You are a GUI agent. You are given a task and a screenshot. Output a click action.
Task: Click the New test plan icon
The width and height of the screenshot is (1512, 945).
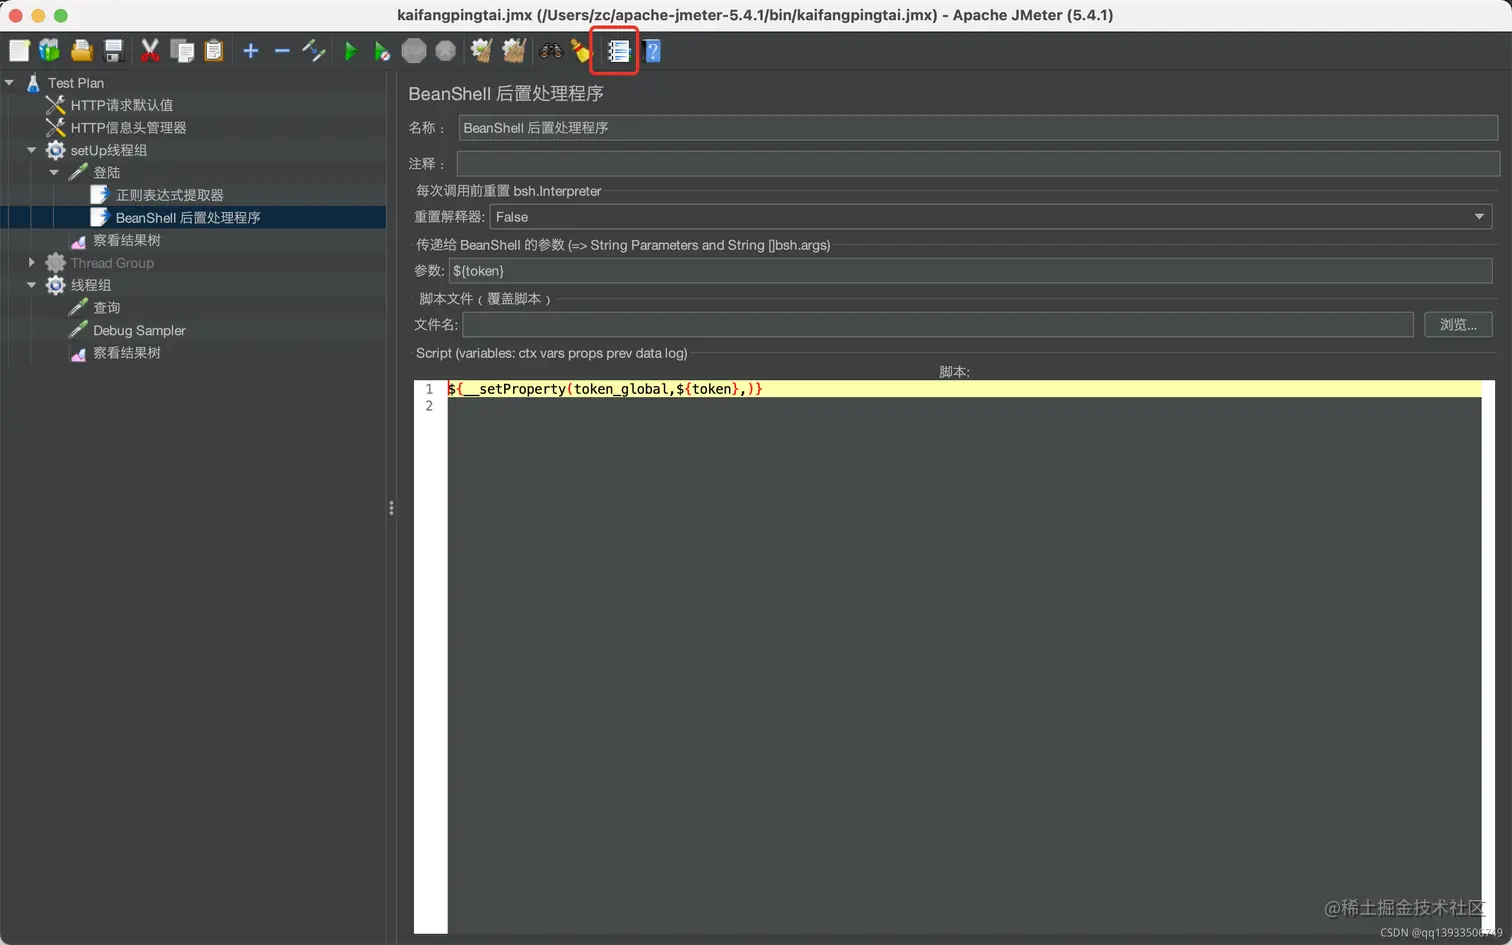pyautogui.click(x=19, y=50)
